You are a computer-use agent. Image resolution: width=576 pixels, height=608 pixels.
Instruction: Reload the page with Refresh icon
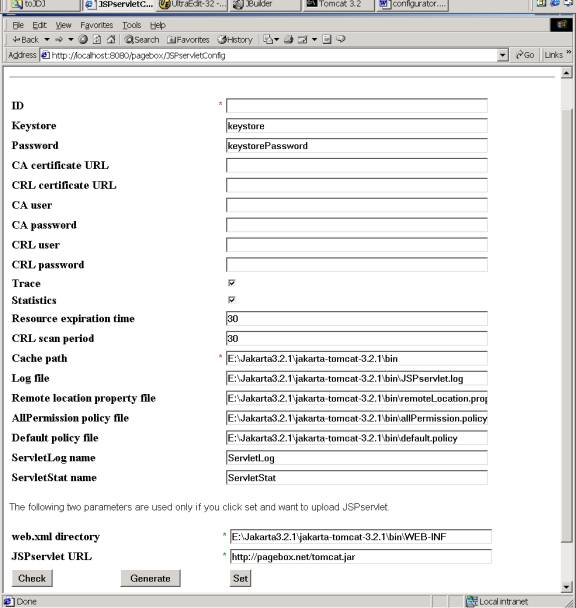(97, 40)
